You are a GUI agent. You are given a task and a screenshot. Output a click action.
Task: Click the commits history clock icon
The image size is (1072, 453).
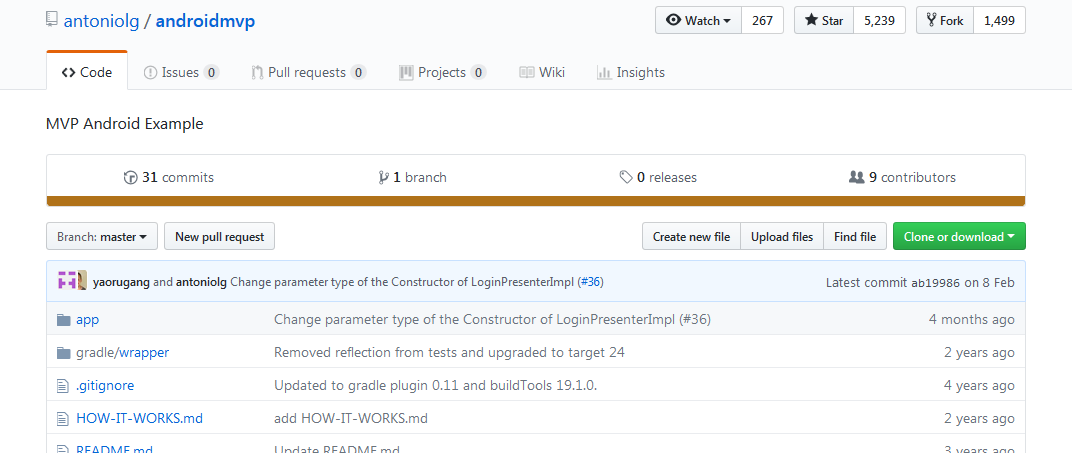pos(131,178)
